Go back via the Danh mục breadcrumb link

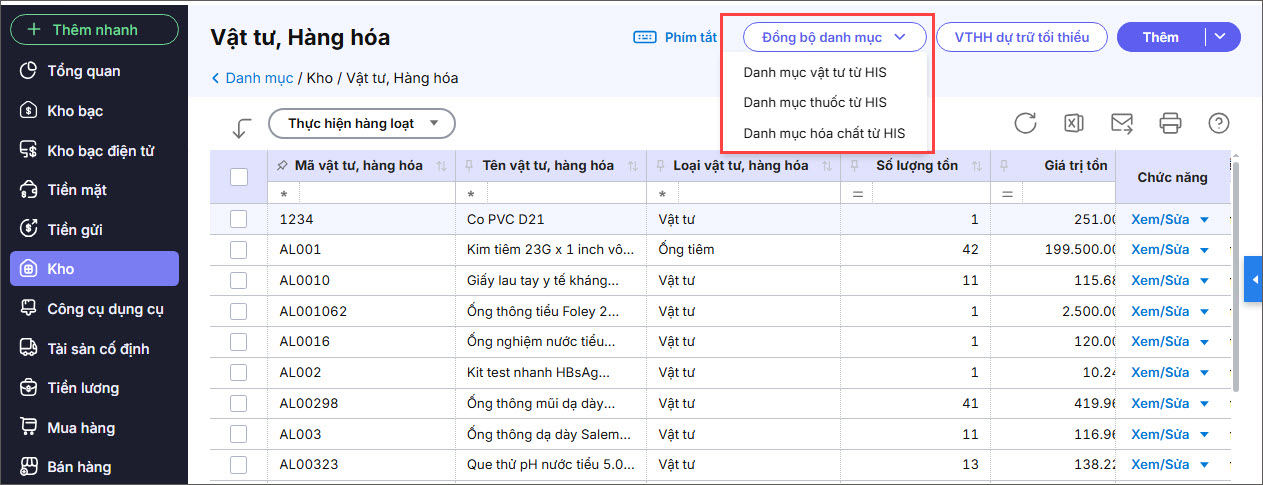pyautogui.click(x=258, y=78)
